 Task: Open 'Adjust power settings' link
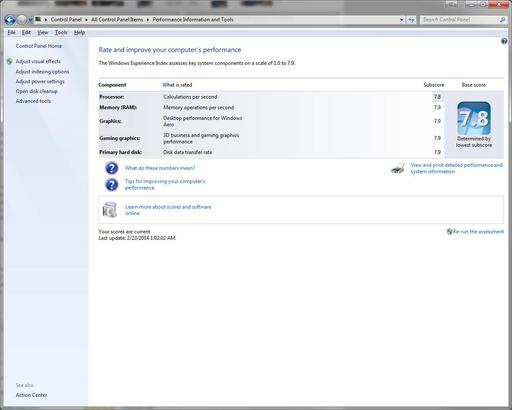[40, 81]
